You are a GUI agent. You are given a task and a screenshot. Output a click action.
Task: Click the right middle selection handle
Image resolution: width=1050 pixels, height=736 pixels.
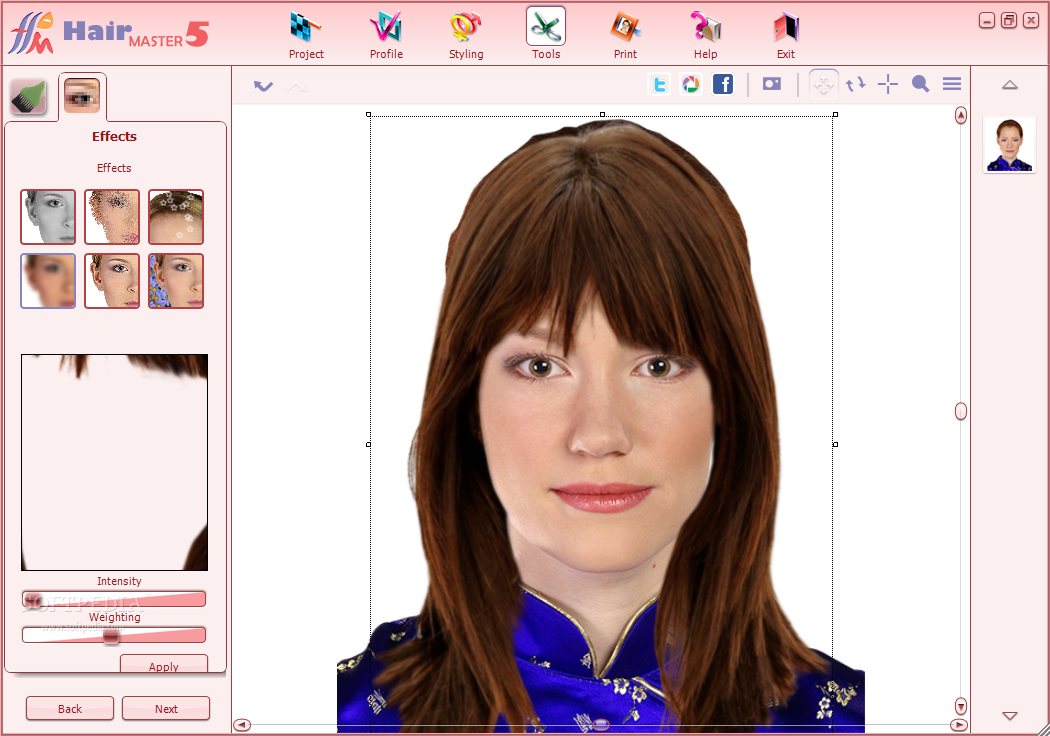(835, 444)
